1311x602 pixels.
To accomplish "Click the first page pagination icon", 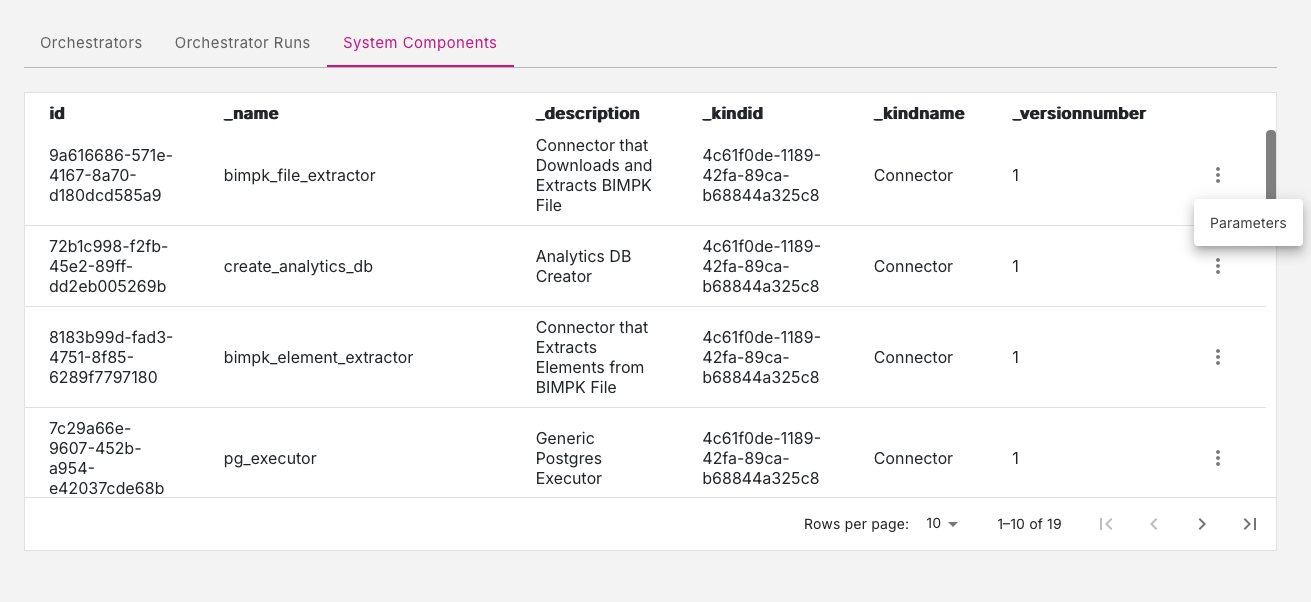I will (x=1106, y=524).
